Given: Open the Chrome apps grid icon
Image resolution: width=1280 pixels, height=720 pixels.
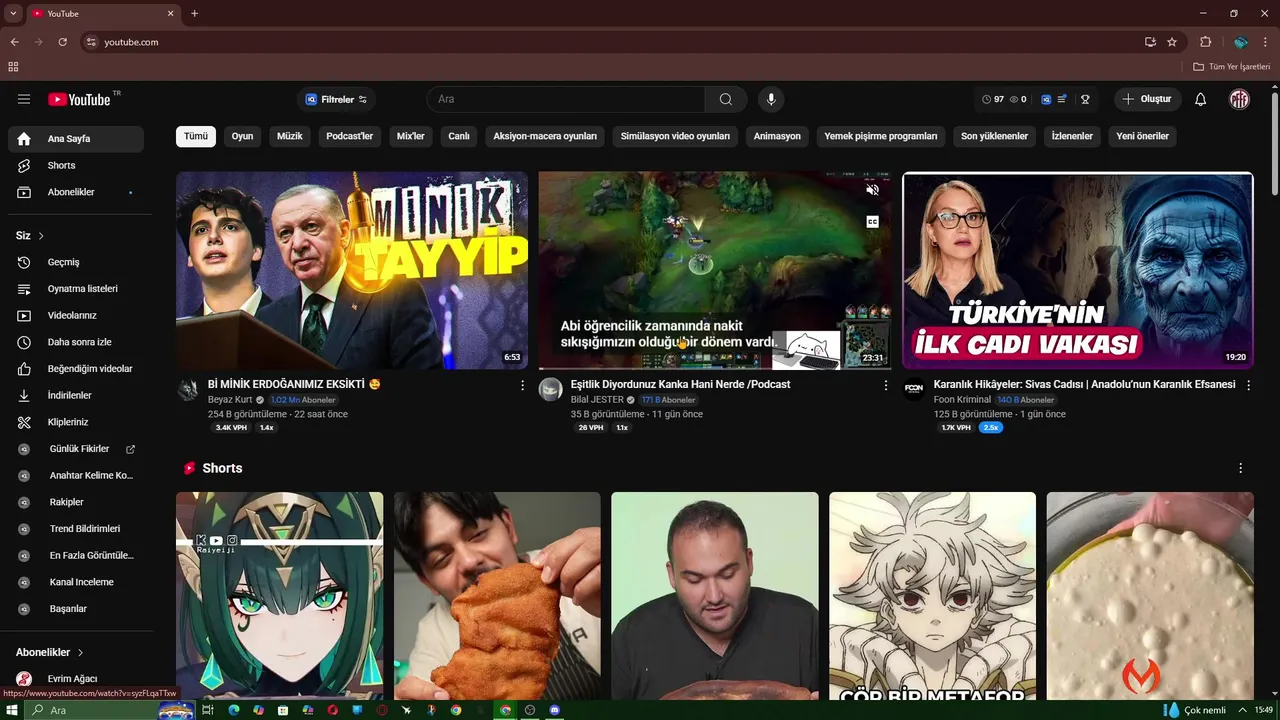Looking at the screenshot, I should click(x=13, y=67).
